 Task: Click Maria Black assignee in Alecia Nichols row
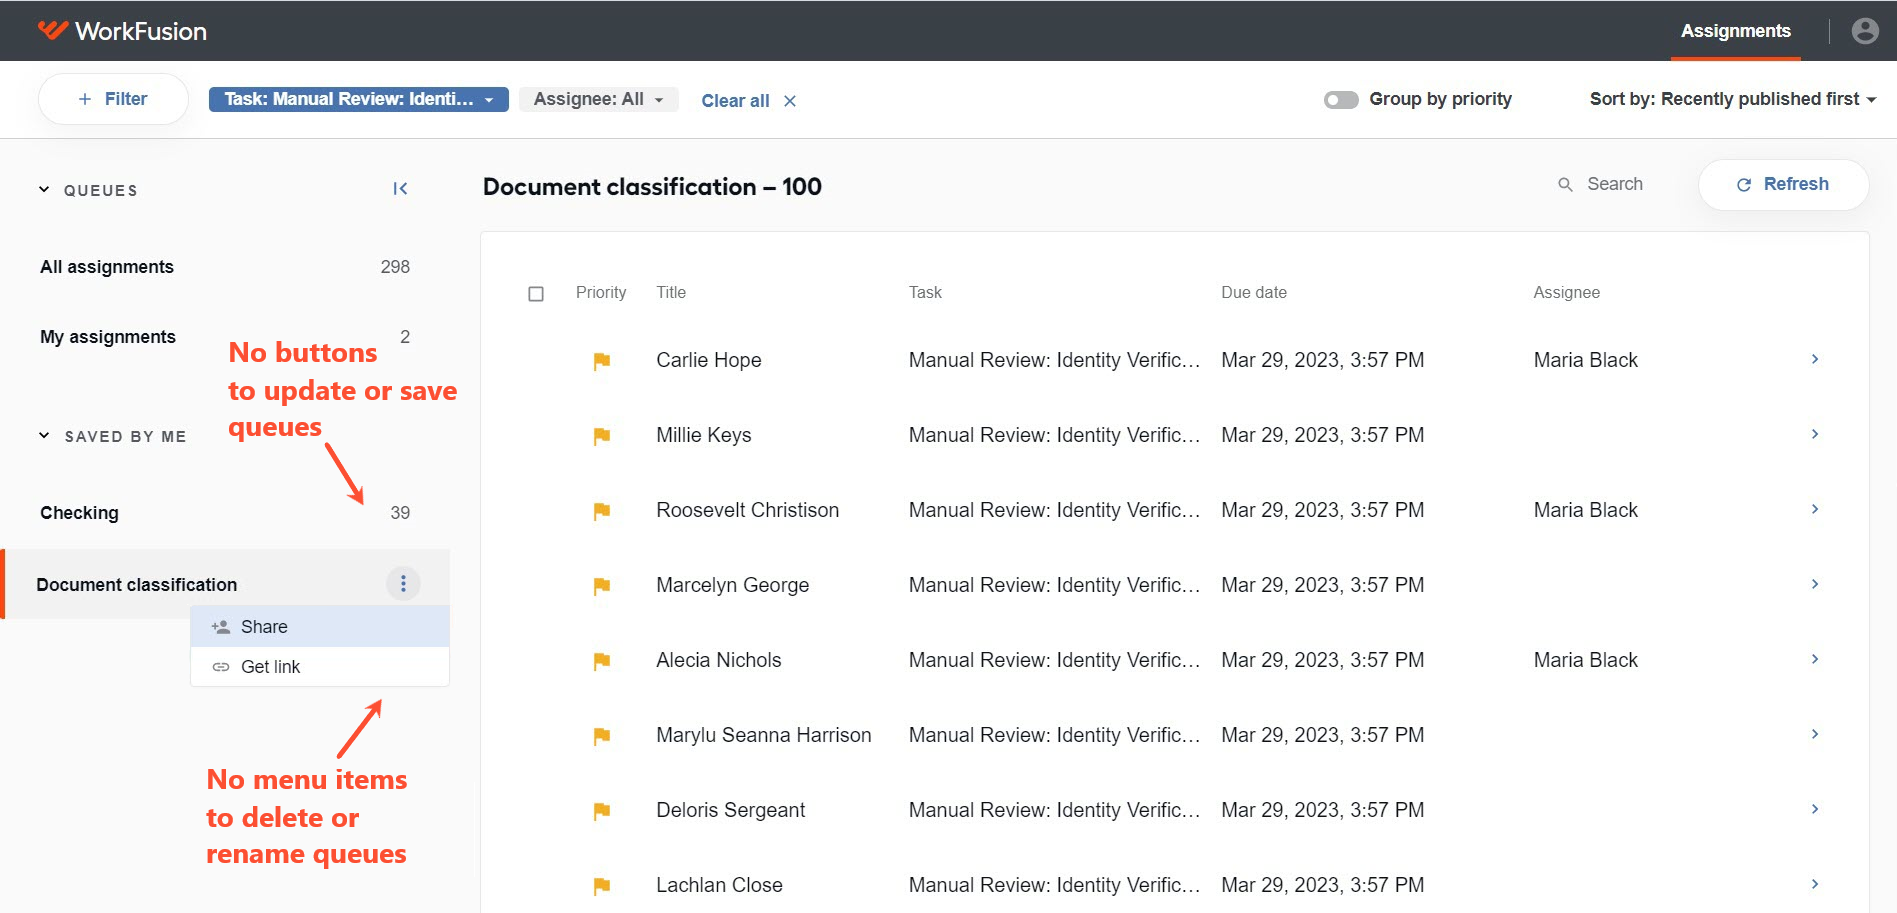point(1586,660)
